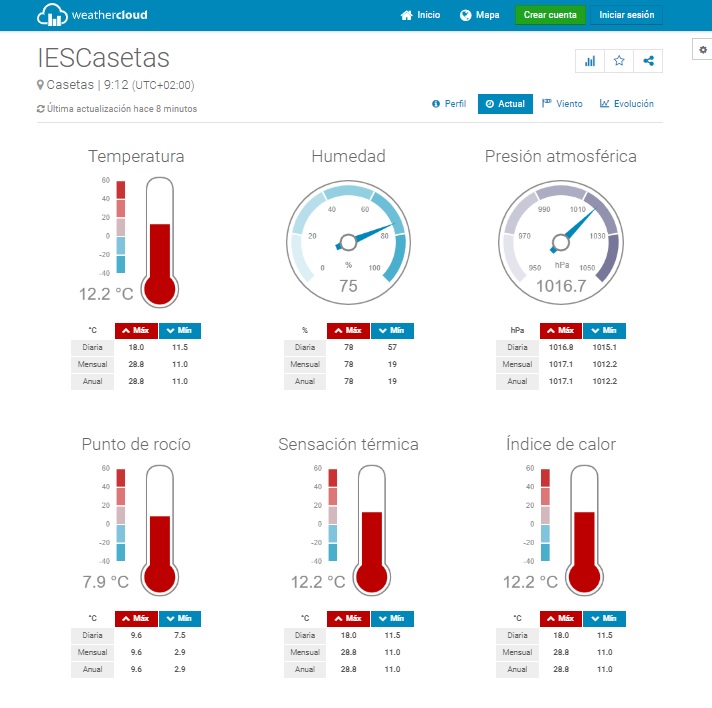
Task: Click the Temperatura thermometer gauge
Action: point(159,242)
